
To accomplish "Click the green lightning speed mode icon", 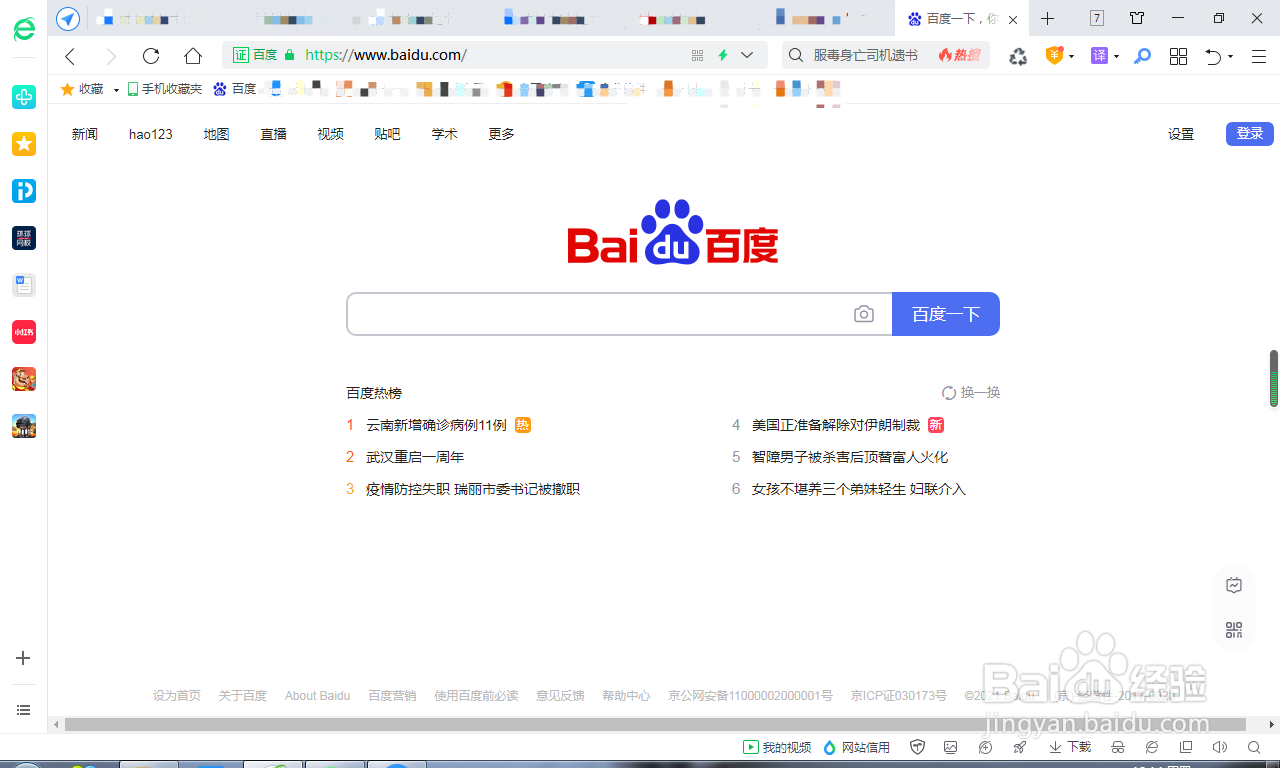I will click(722, 56).
